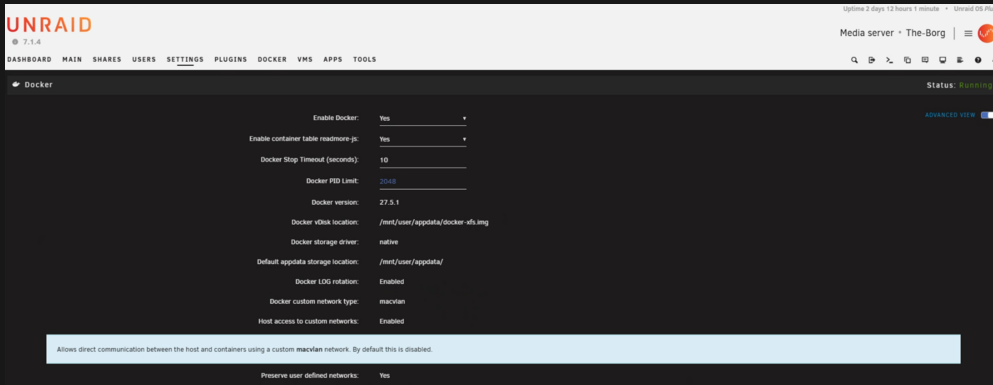Open the Main tab
Image resolution: width=993 pixels, height=385 pixels.
72,60
